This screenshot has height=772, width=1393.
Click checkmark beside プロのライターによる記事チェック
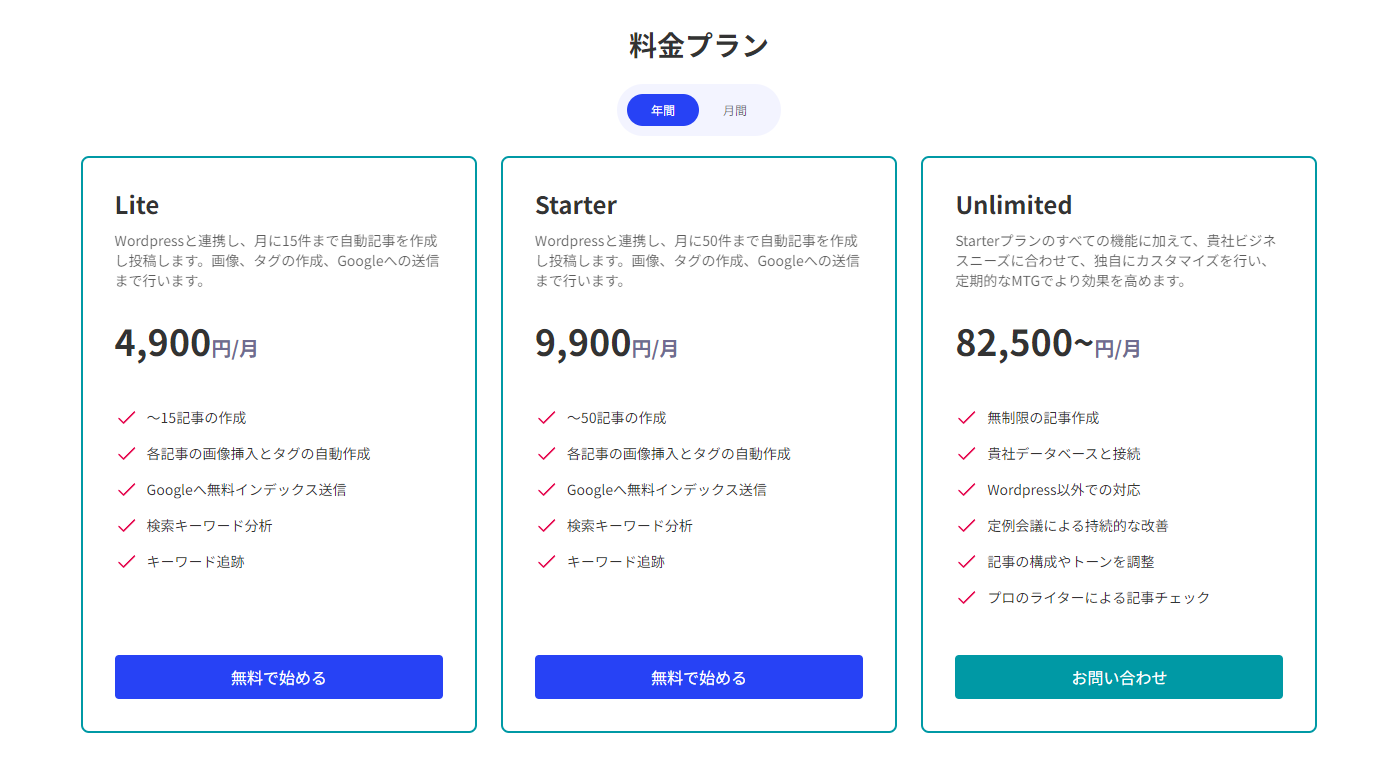966,598
